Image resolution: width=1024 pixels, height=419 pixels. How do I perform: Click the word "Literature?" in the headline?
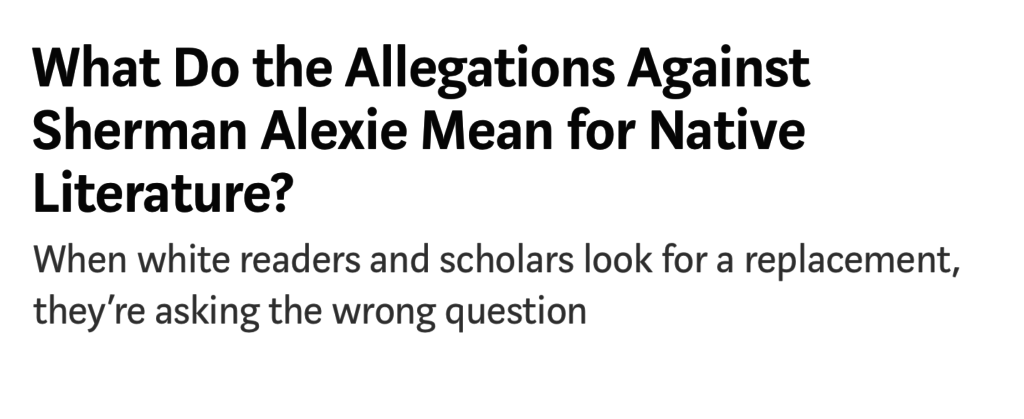point(160,193)
